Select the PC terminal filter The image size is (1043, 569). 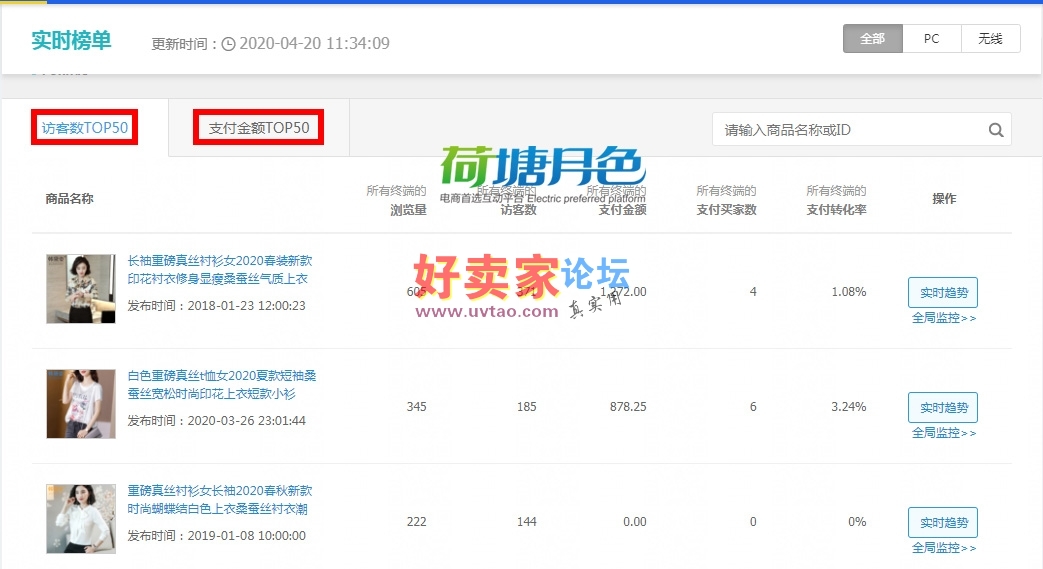931,39
